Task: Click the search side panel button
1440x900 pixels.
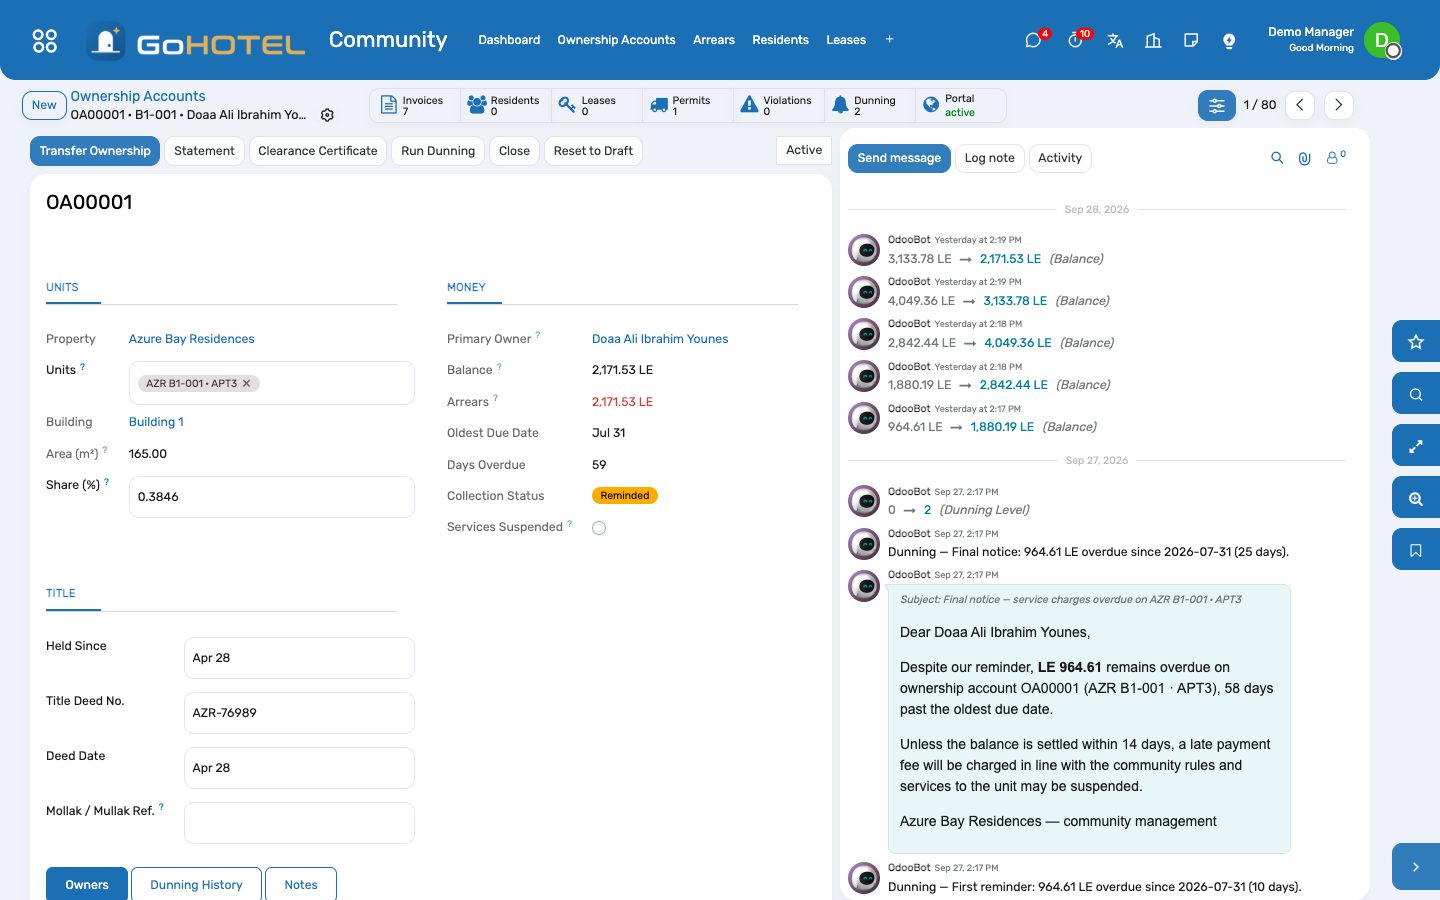Action: pos(1416,394)
